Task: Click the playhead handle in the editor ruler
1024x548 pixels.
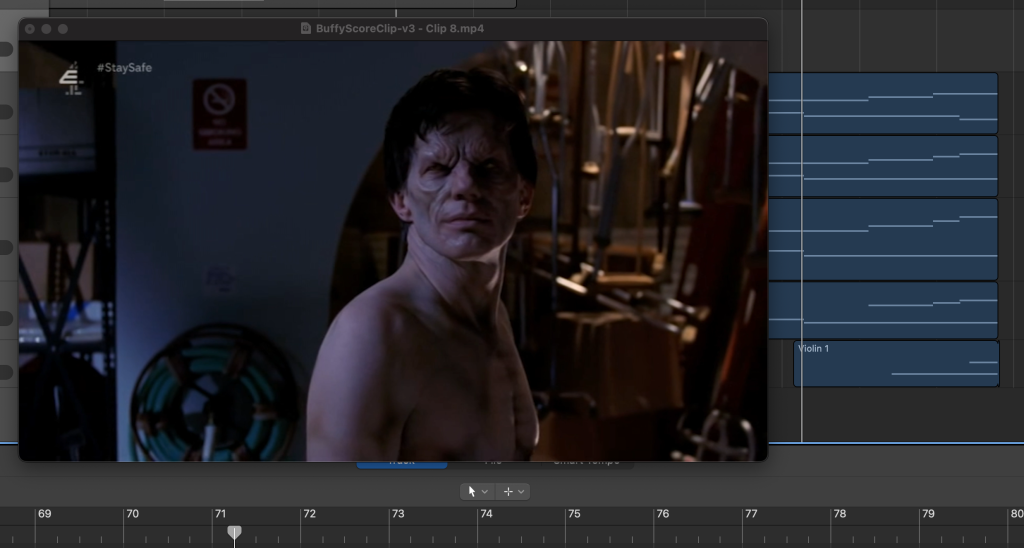Action: pyautogui.click(x=234, y=532)
